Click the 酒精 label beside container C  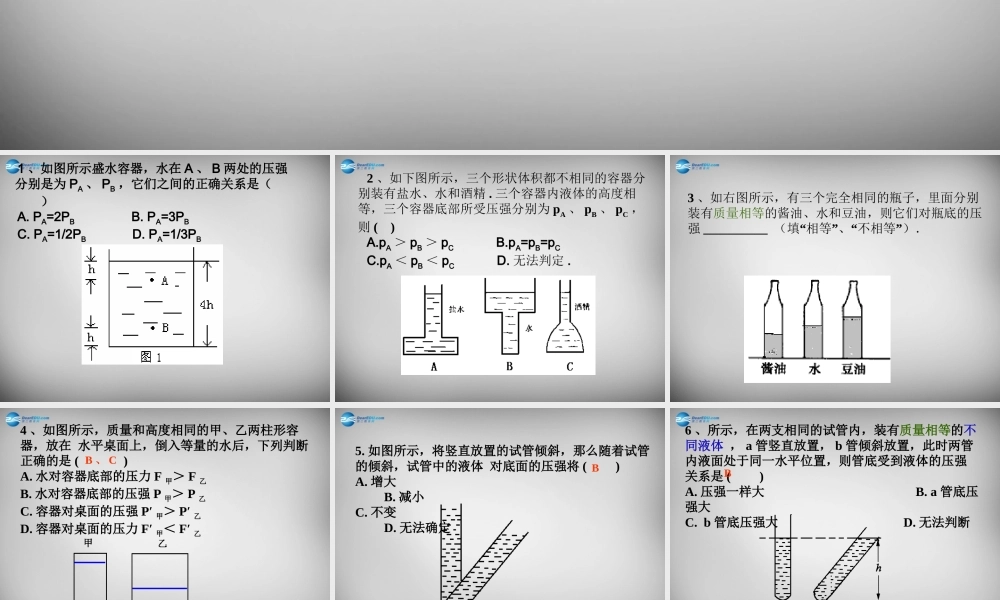[x=582, y=307]
